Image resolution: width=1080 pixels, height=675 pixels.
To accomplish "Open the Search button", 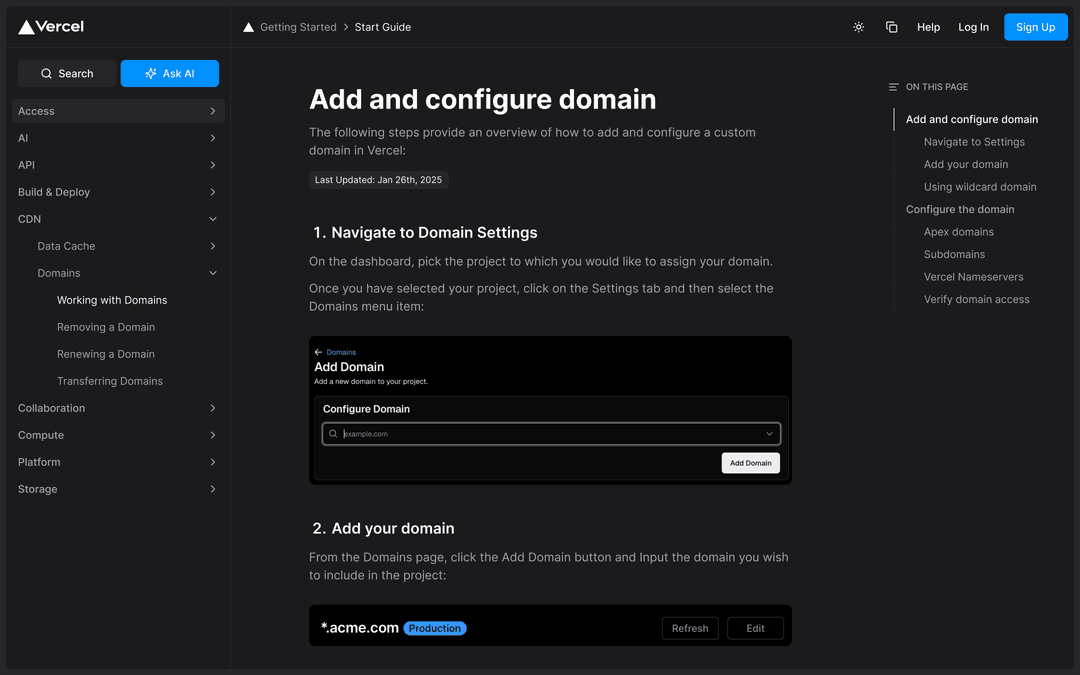I will 67,74.
